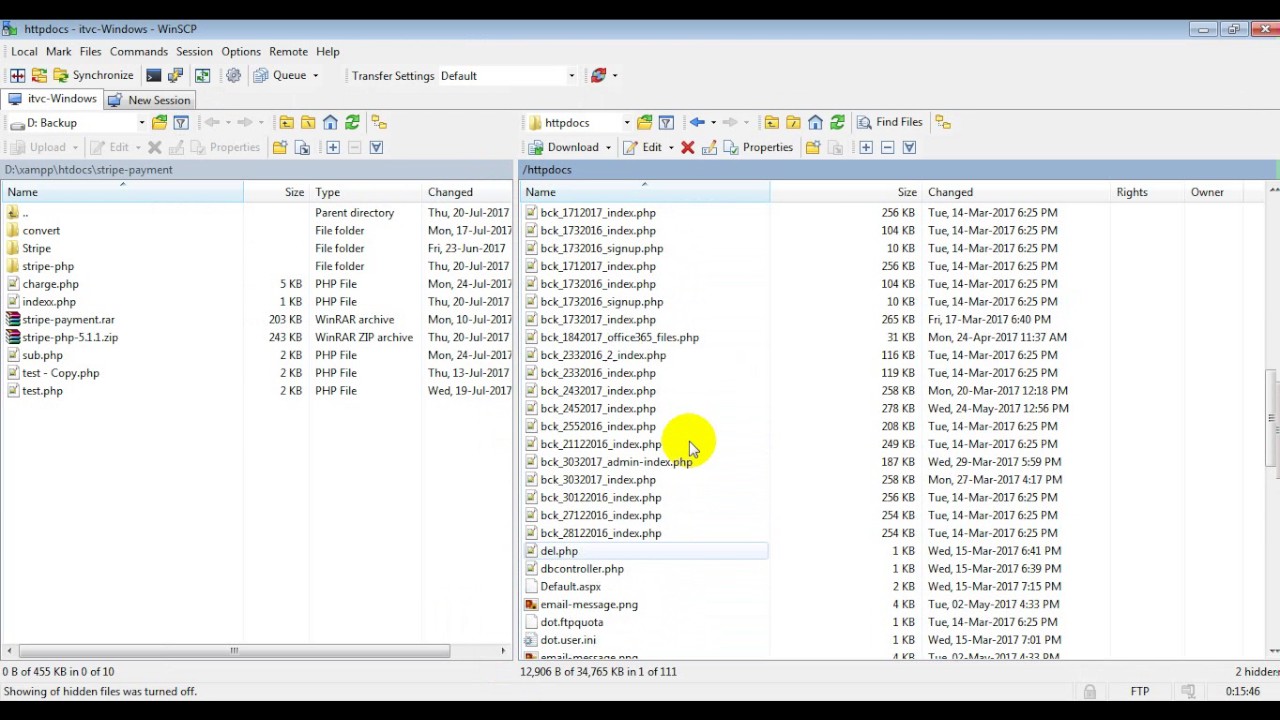
Task: Open the Mark menu
Action: coord(58,51)
